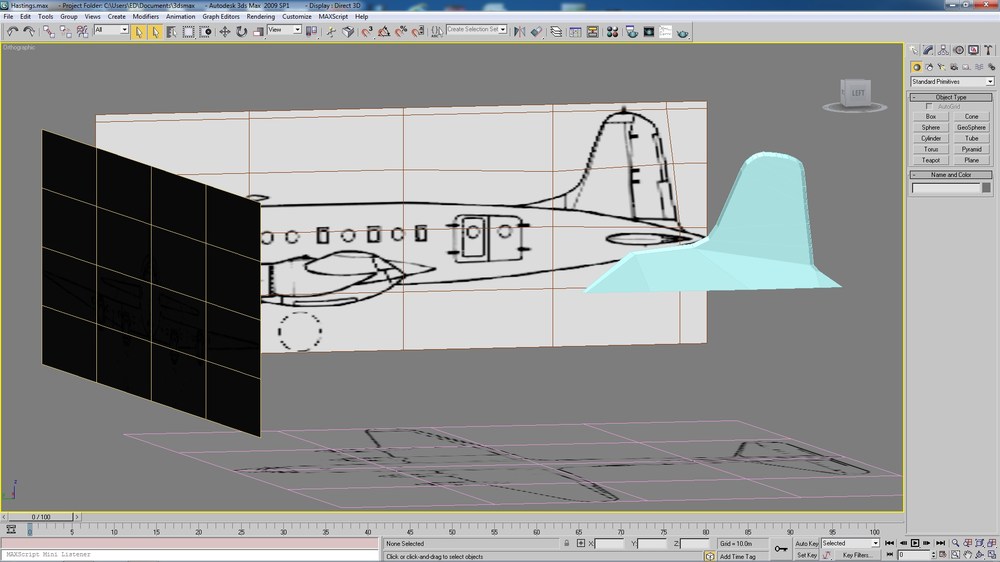Viewport: 1000px width, 562px height.
Task: Click the Teapot primitive button
Action: pos(930,160)
